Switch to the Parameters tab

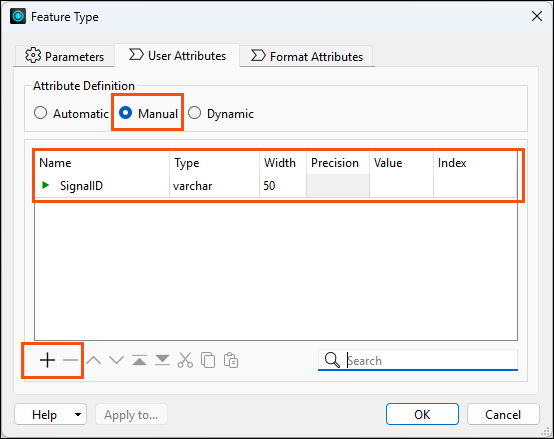pos(64,56)
